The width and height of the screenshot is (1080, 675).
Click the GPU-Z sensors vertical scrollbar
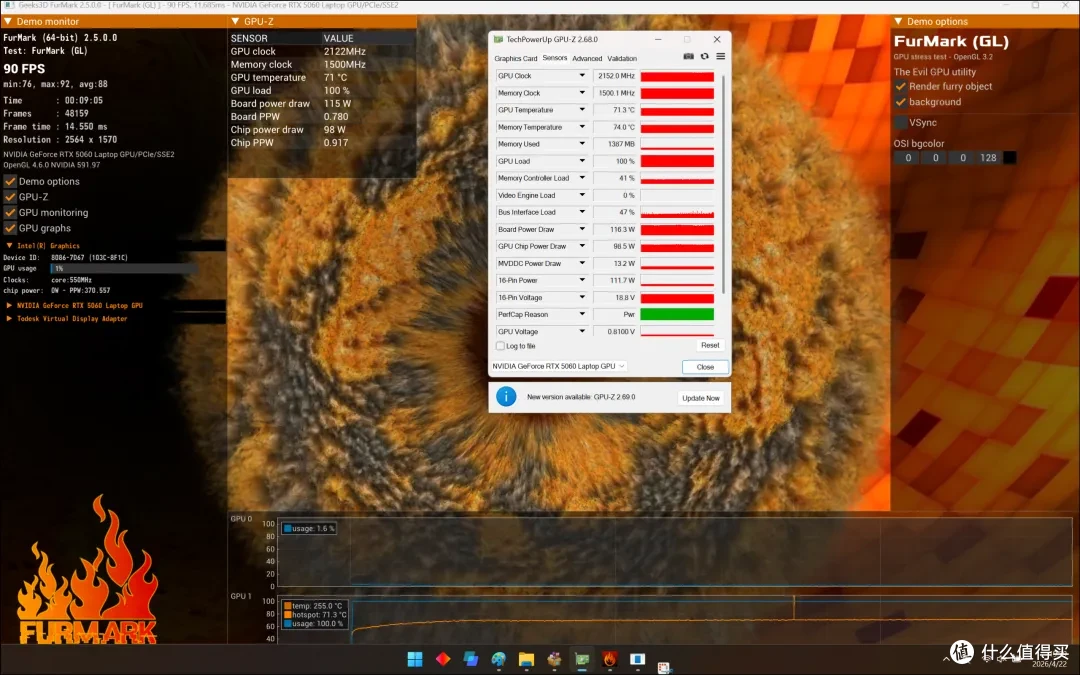[x=723, y=183]
